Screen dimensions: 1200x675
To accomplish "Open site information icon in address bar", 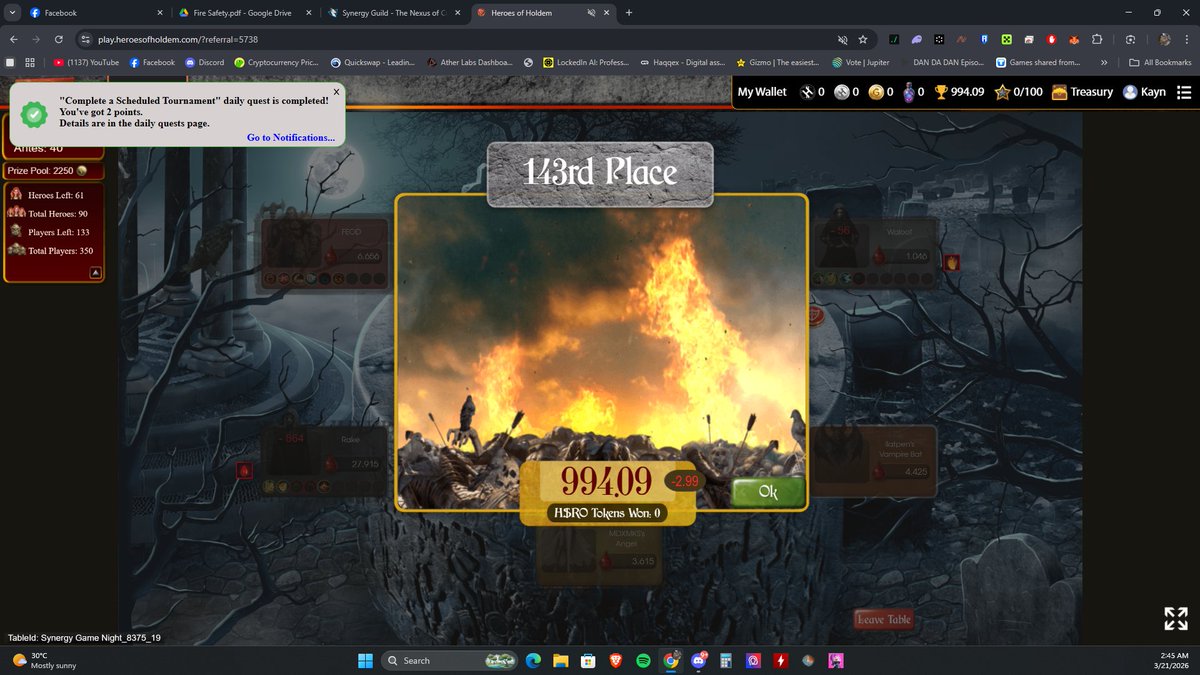I will point(87,39).
